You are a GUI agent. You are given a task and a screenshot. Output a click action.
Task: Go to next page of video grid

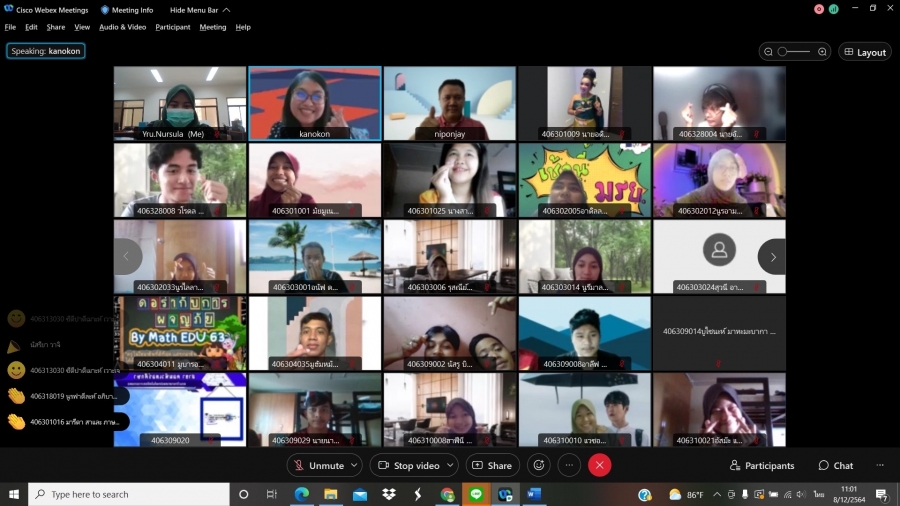771,257
